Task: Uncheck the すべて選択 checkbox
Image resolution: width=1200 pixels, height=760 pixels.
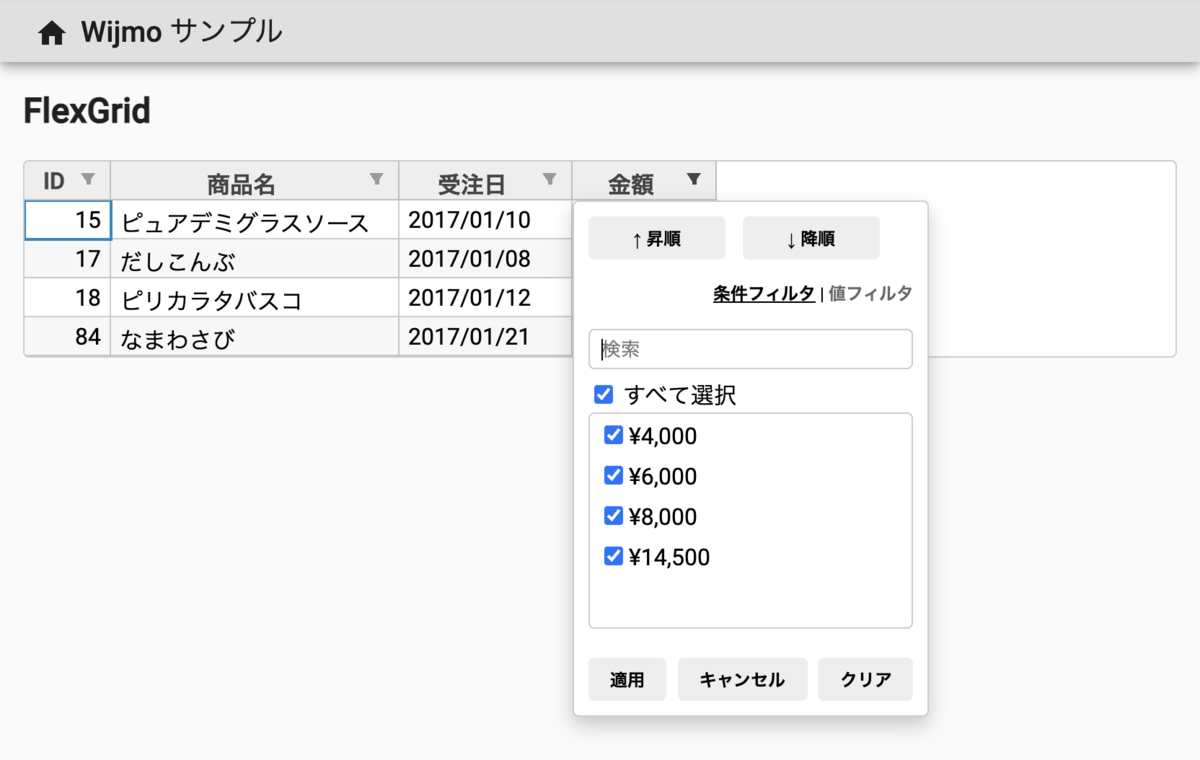Action: coord(603,394)
